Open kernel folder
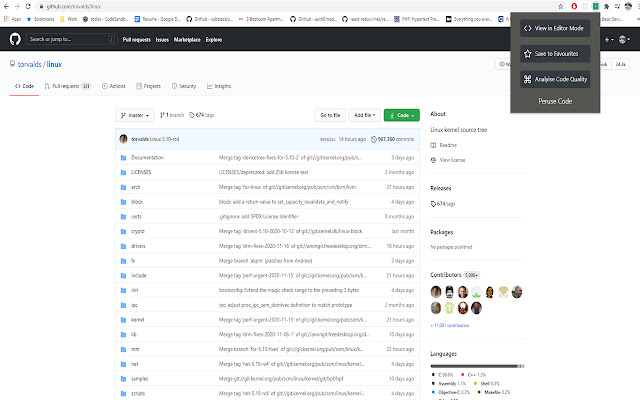 pos(138,320)
